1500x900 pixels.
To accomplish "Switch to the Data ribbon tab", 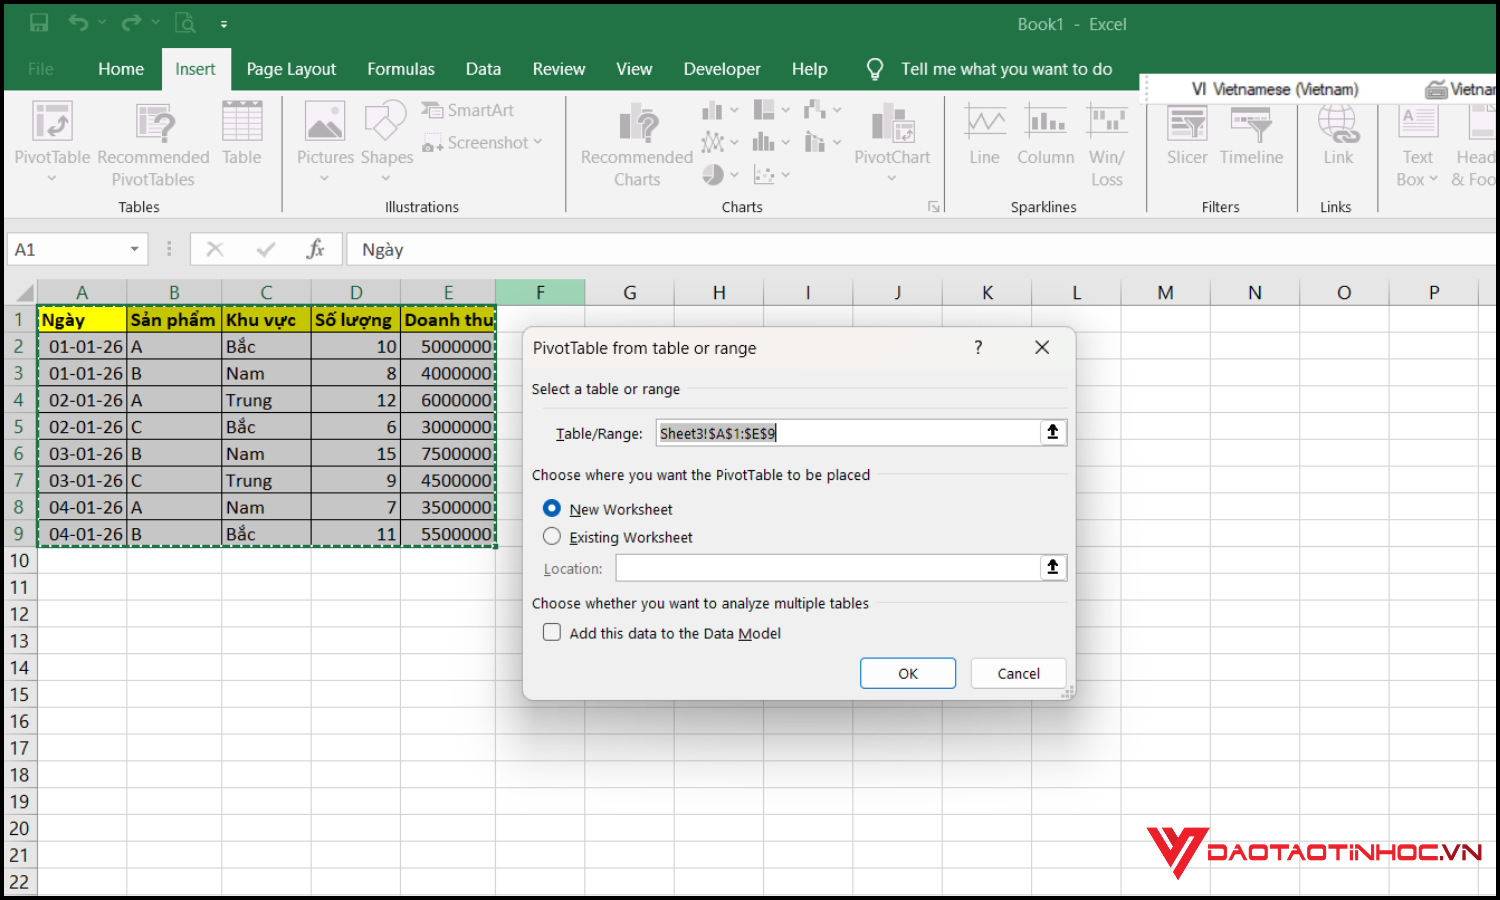I will click(x=483, y=68).
